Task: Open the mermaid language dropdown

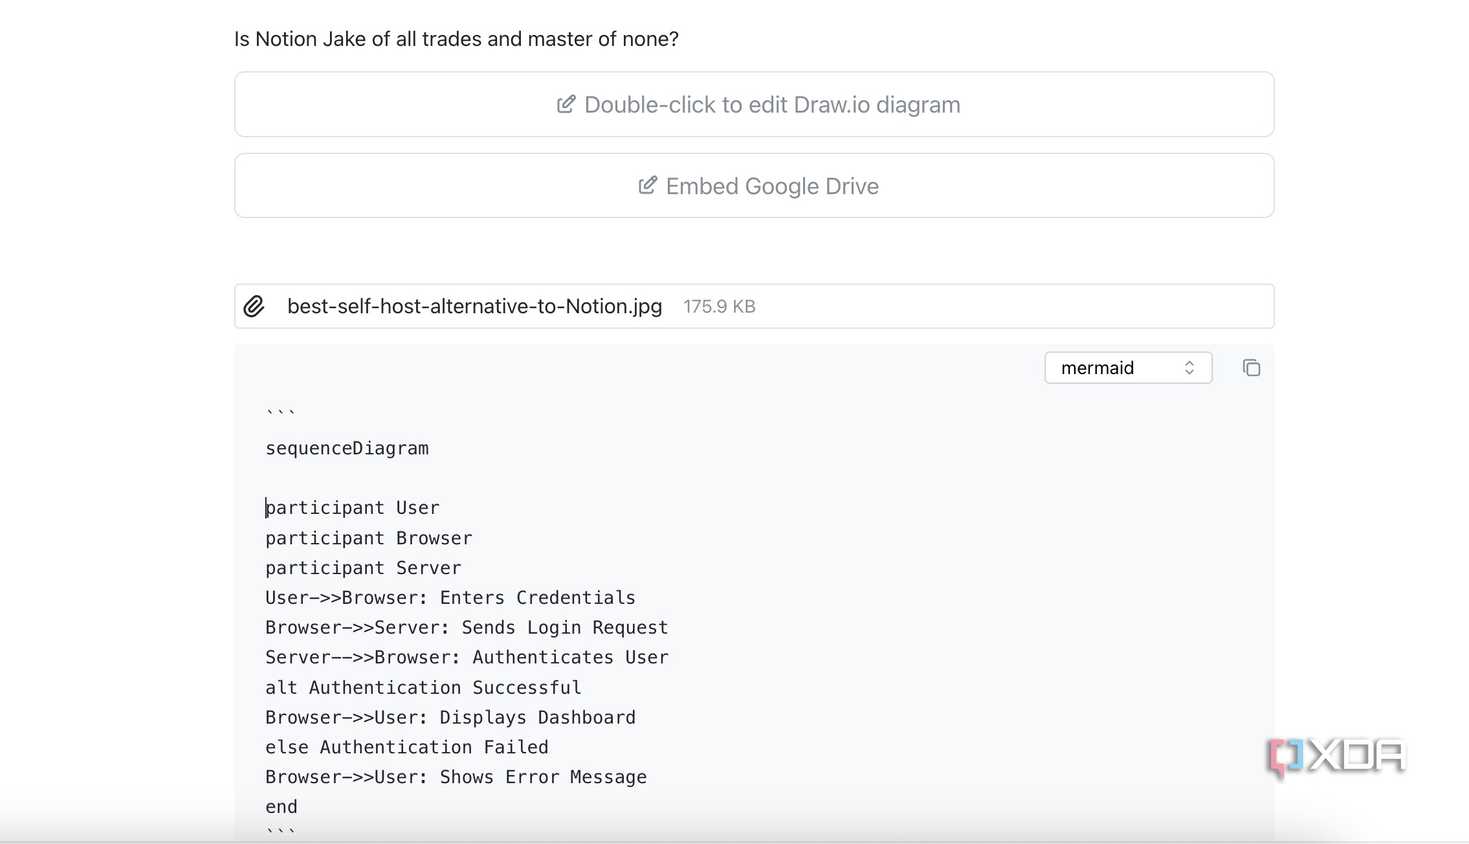Action: (1128, 368)
